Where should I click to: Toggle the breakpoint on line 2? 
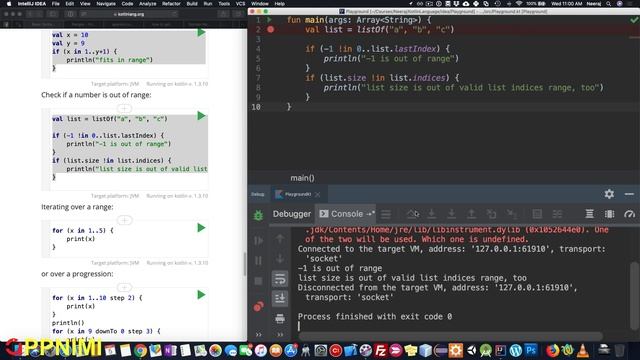pyautogui.click(x=271, y=29)
